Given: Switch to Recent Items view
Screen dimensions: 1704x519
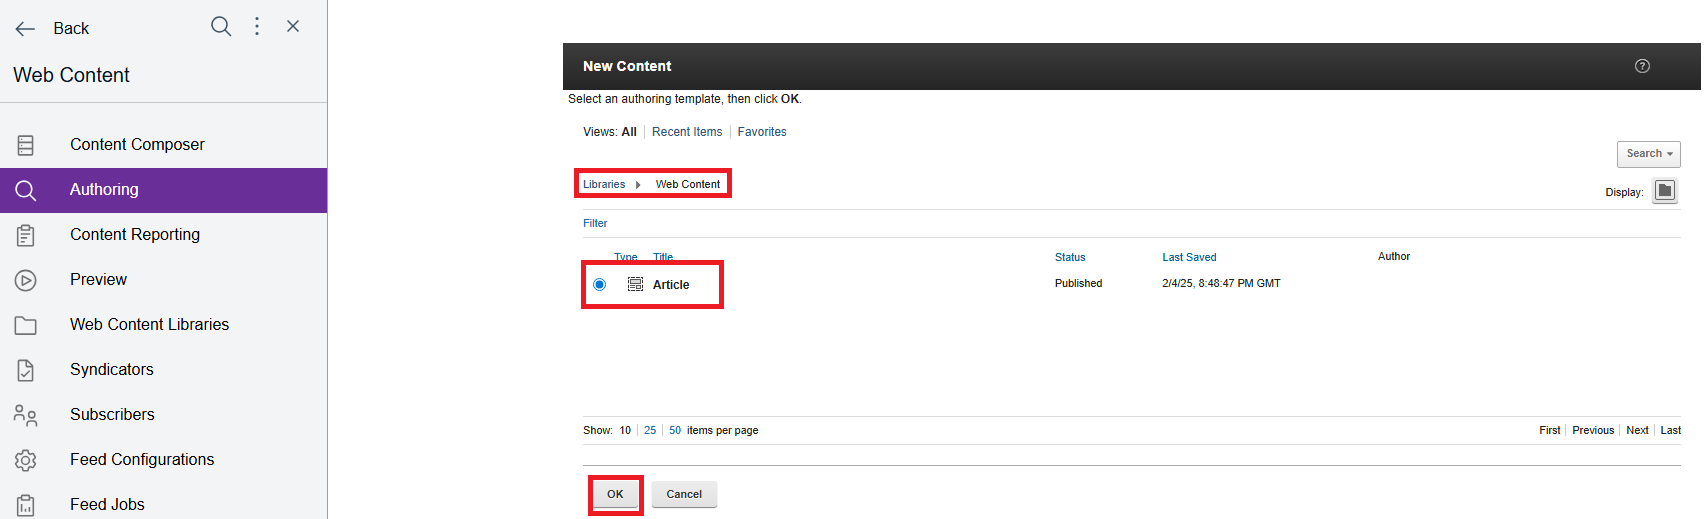Looking at the screenshot, I should point(687,132).
